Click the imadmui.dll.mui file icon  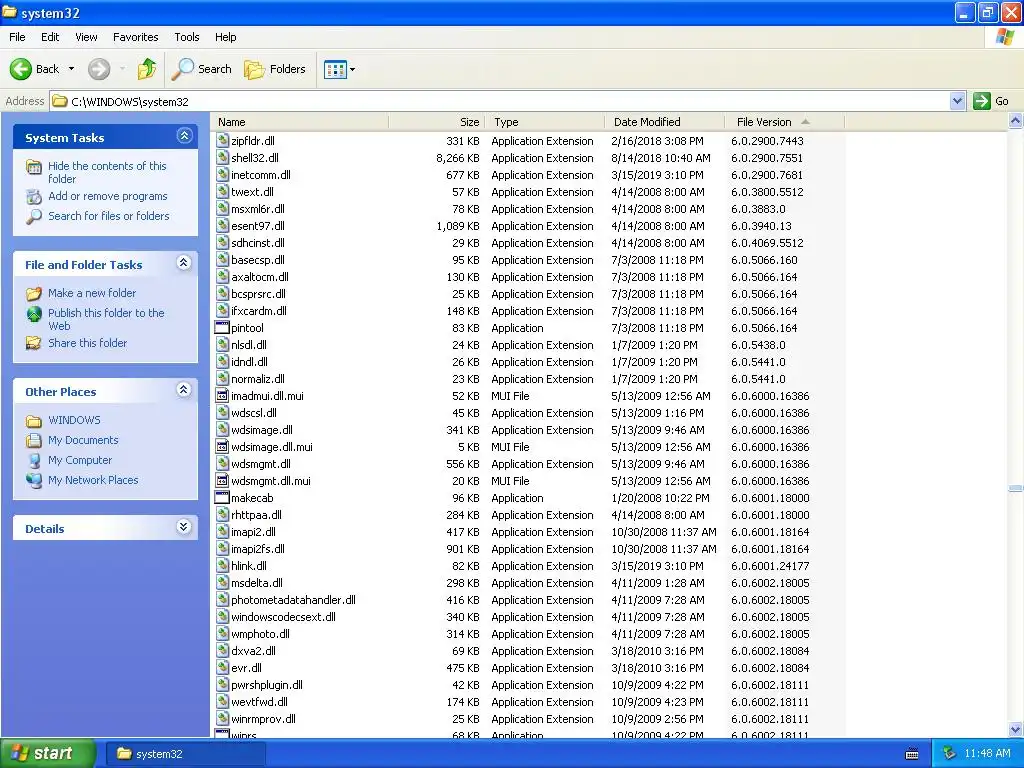(222, 396)
